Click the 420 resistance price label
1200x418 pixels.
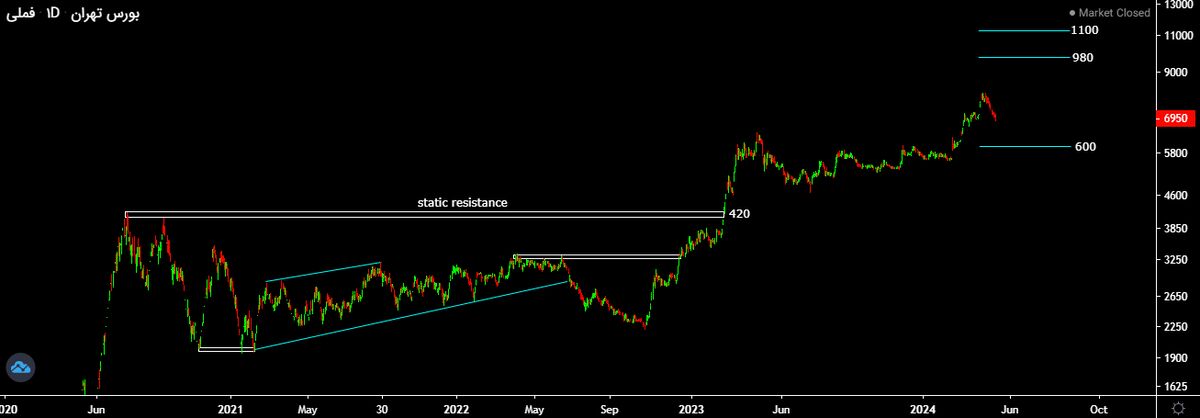pos(739,214)
